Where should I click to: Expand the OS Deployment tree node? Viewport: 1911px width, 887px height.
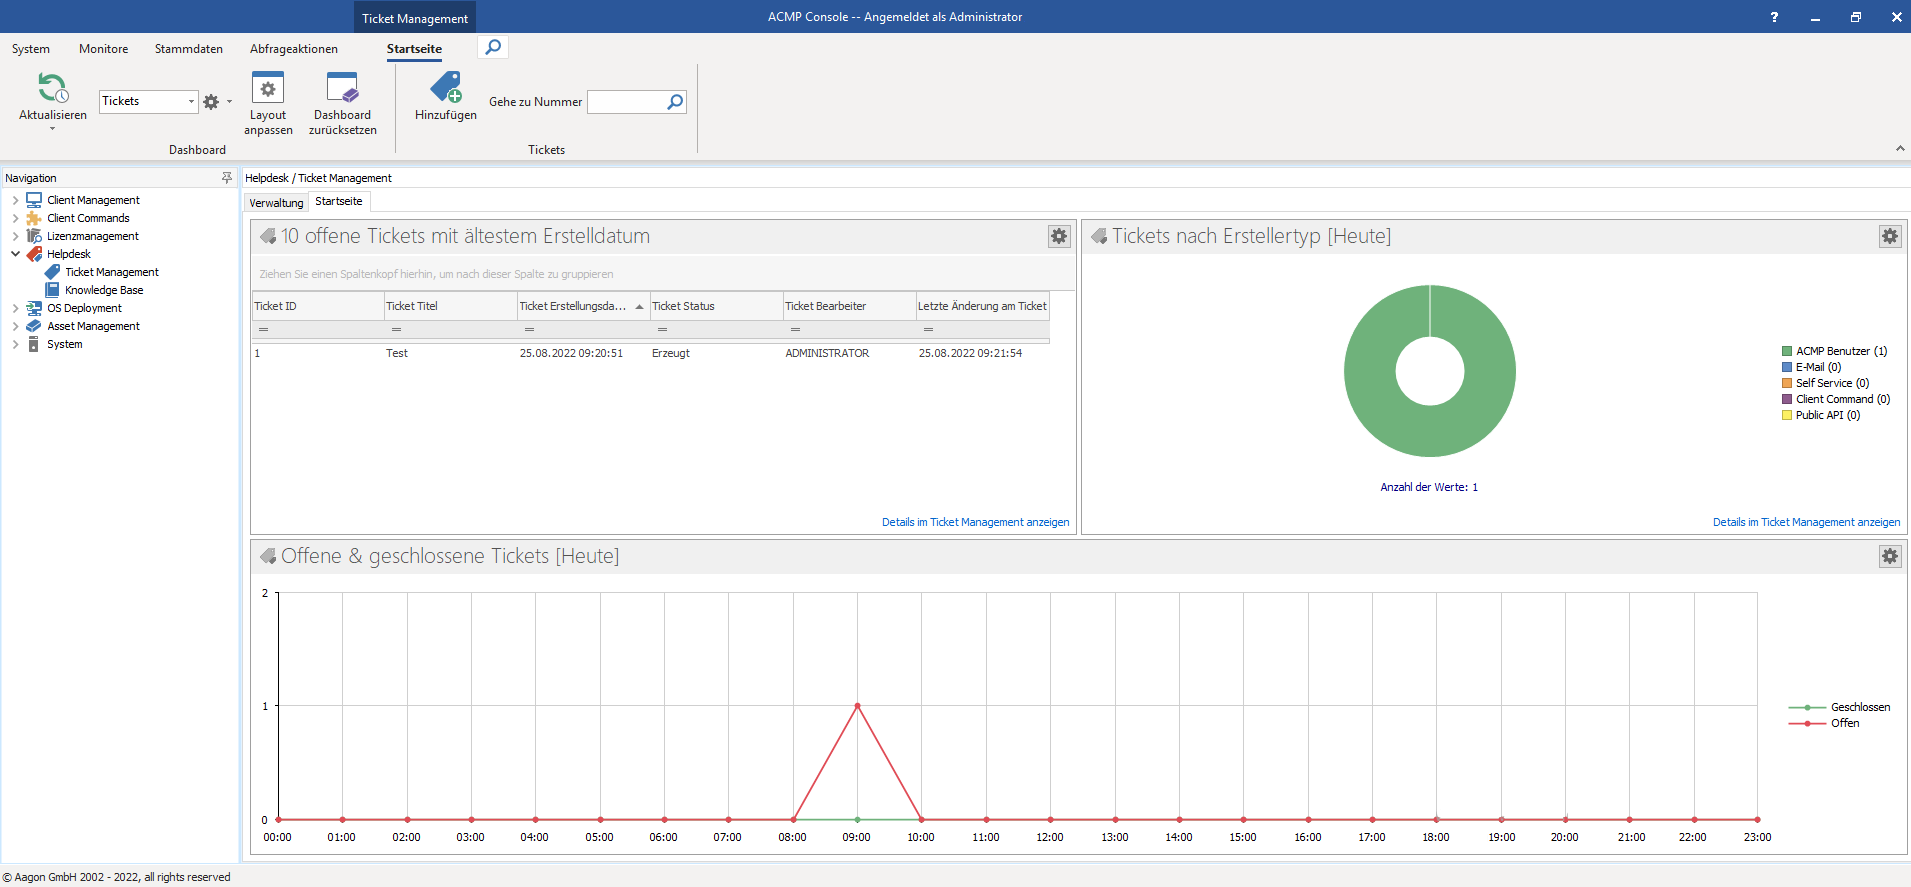[15, 308]
